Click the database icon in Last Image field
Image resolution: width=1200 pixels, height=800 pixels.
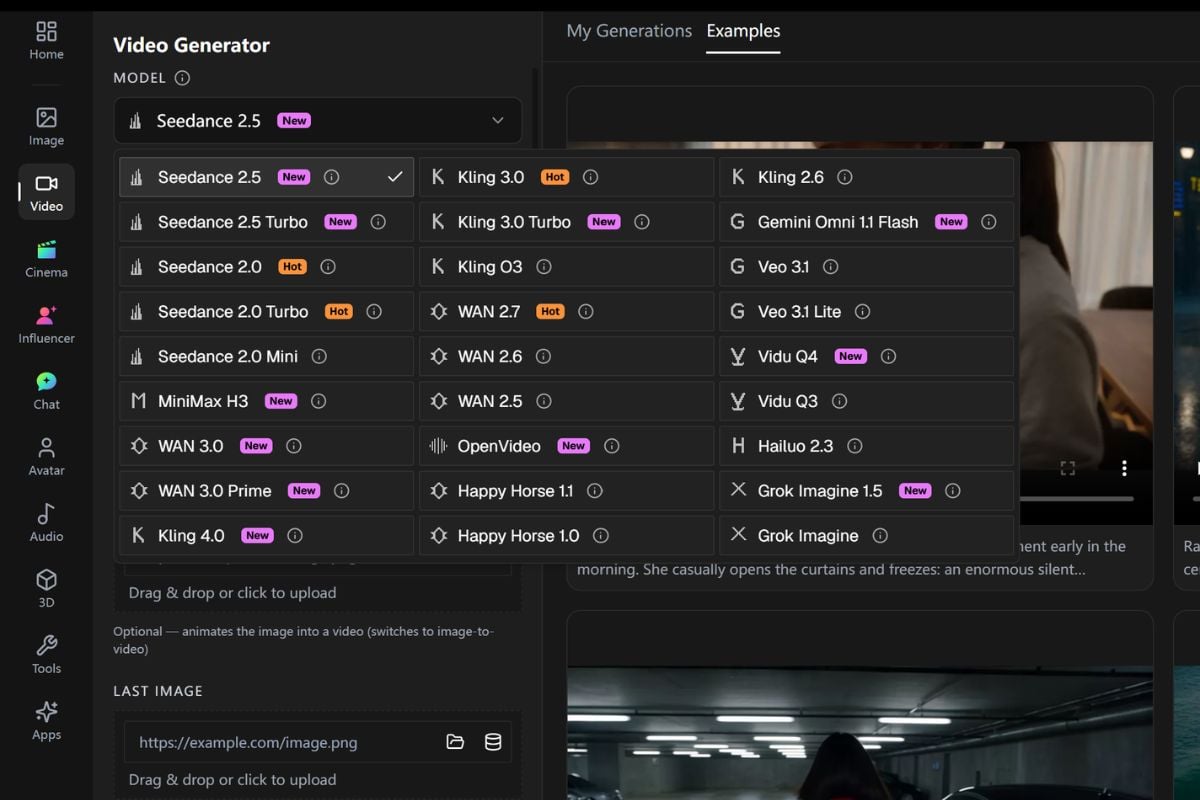(x=493, y=742)
